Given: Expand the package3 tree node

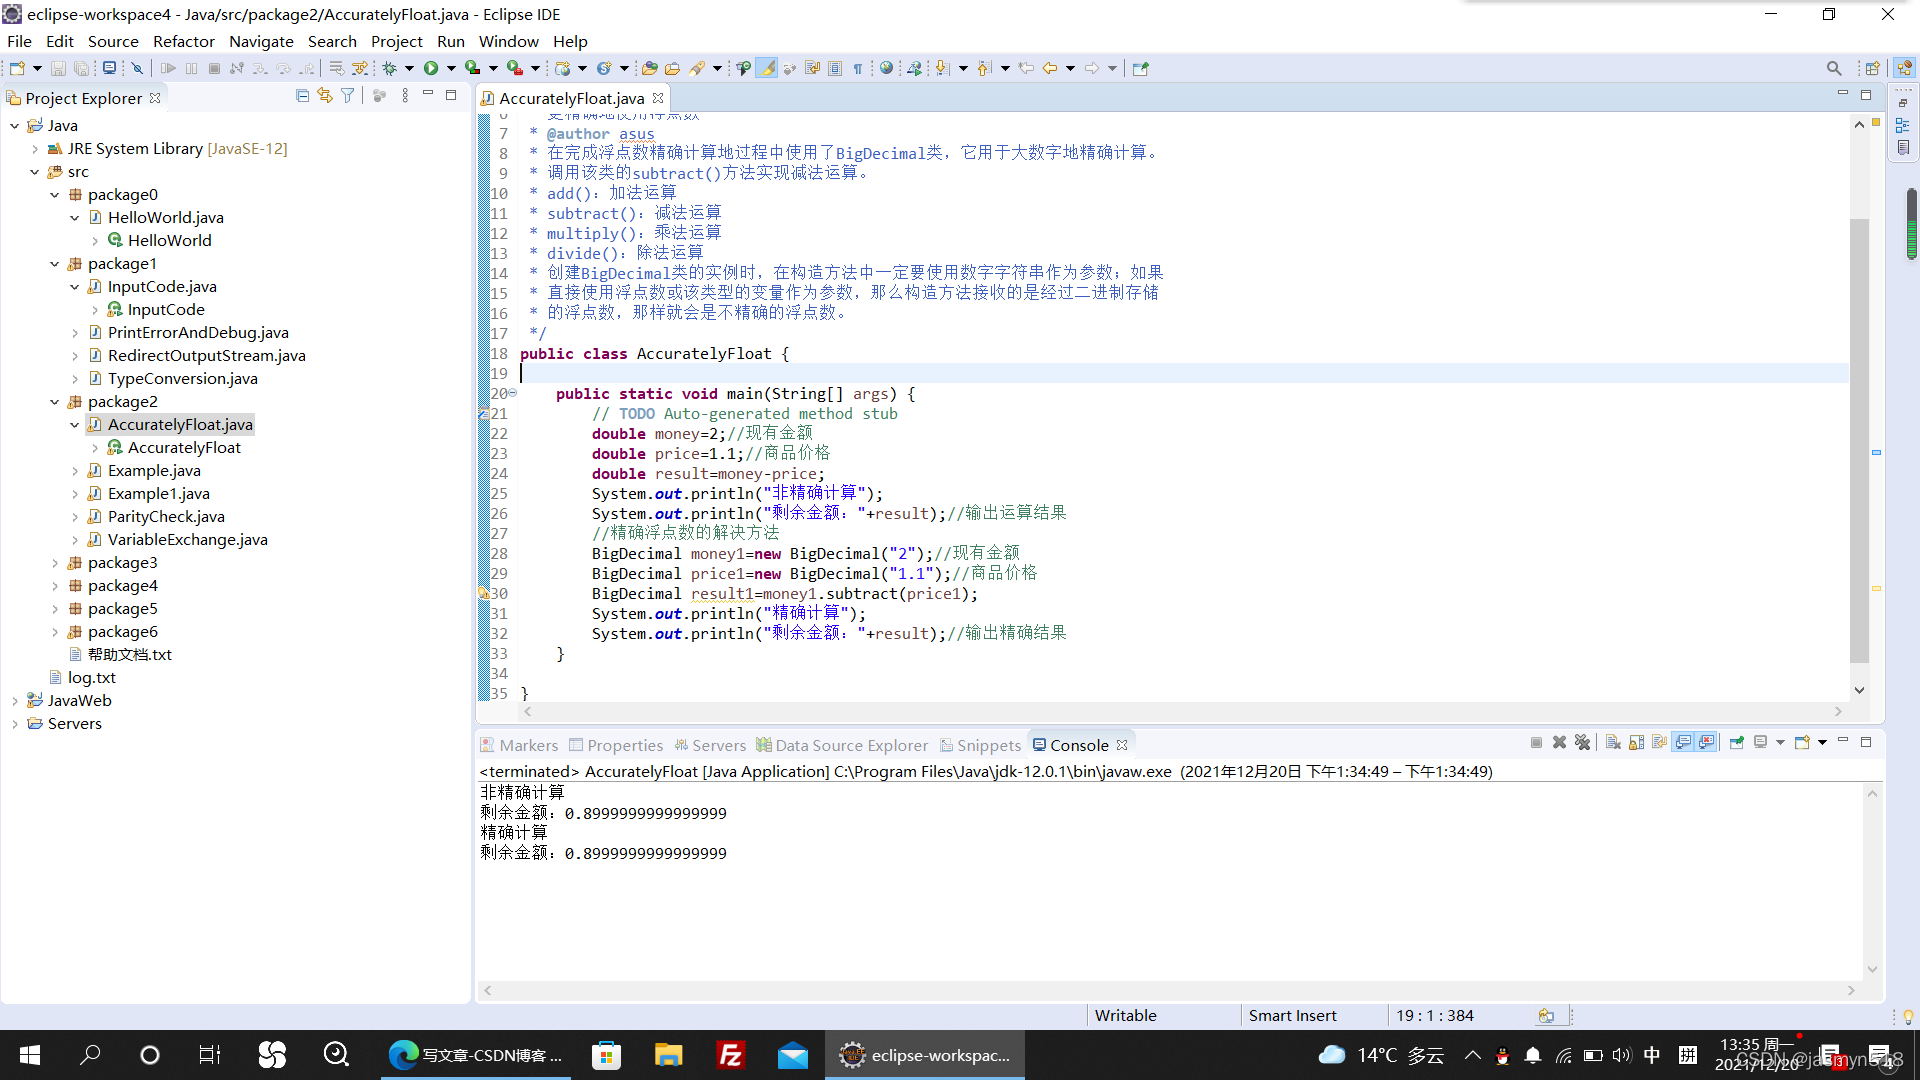Looking at the screenshot, I should pyautogui.click(x=55, y=563).
